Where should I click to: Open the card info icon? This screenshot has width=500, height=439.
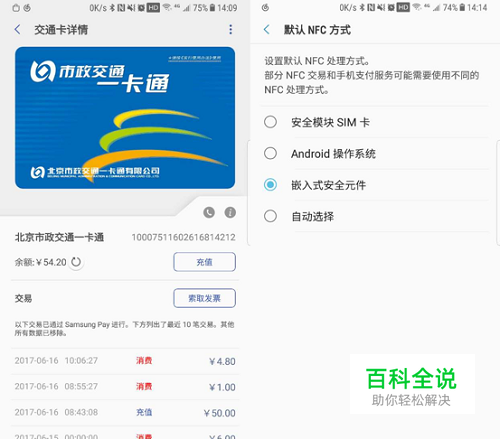230,212
